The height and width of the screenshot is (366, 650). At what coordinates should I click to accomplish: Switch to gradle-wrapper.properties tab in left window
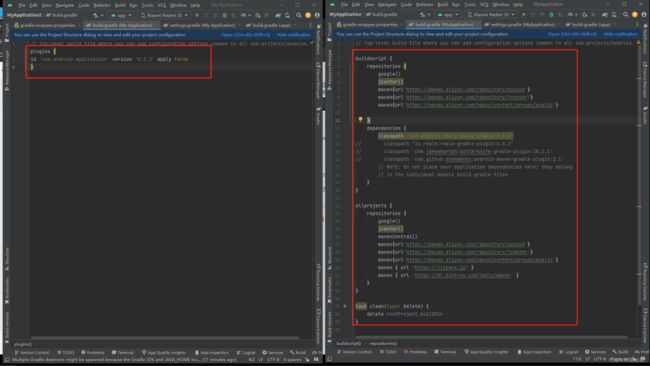(x=45, y=25)
